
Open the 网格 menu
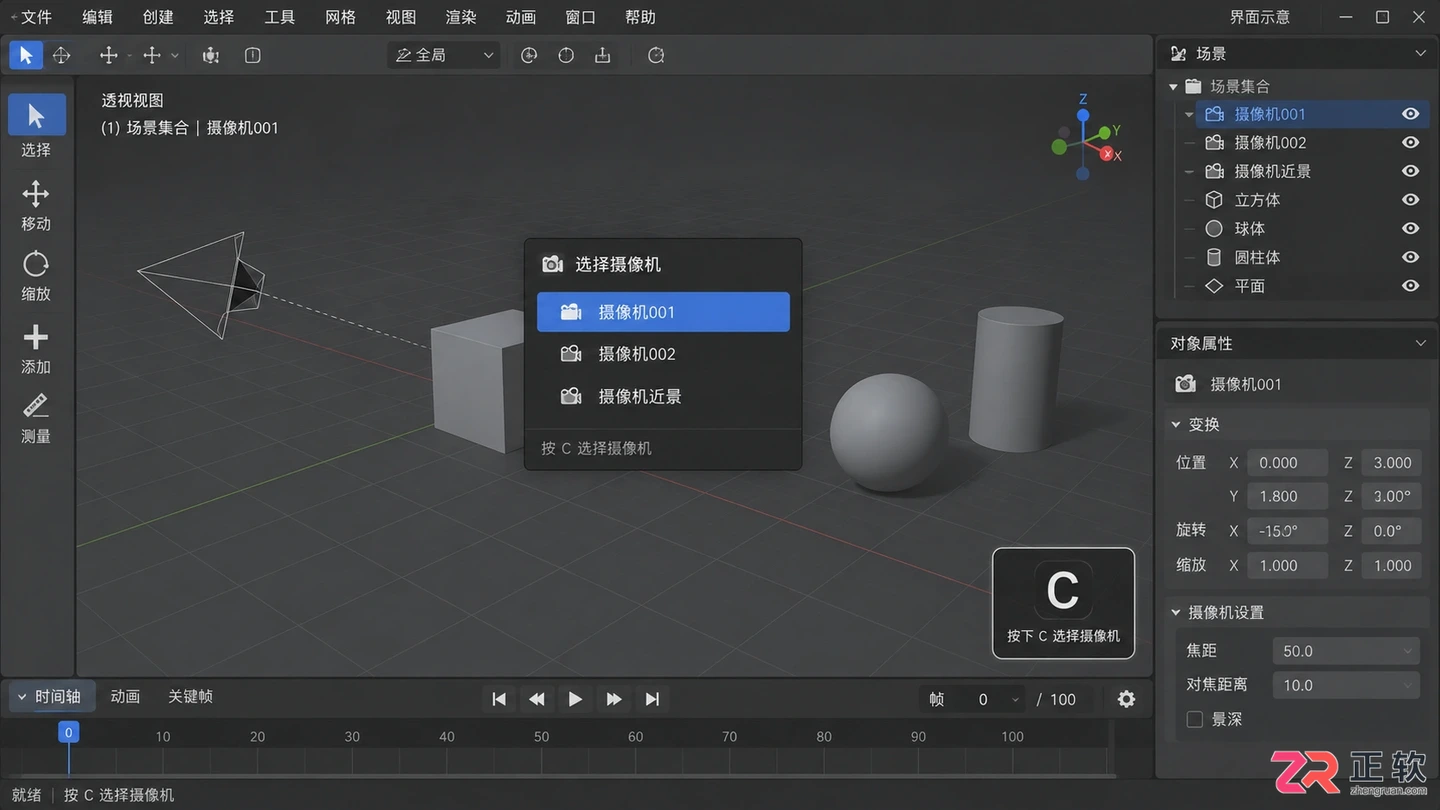pyautogui.click(x=340, y=17)
